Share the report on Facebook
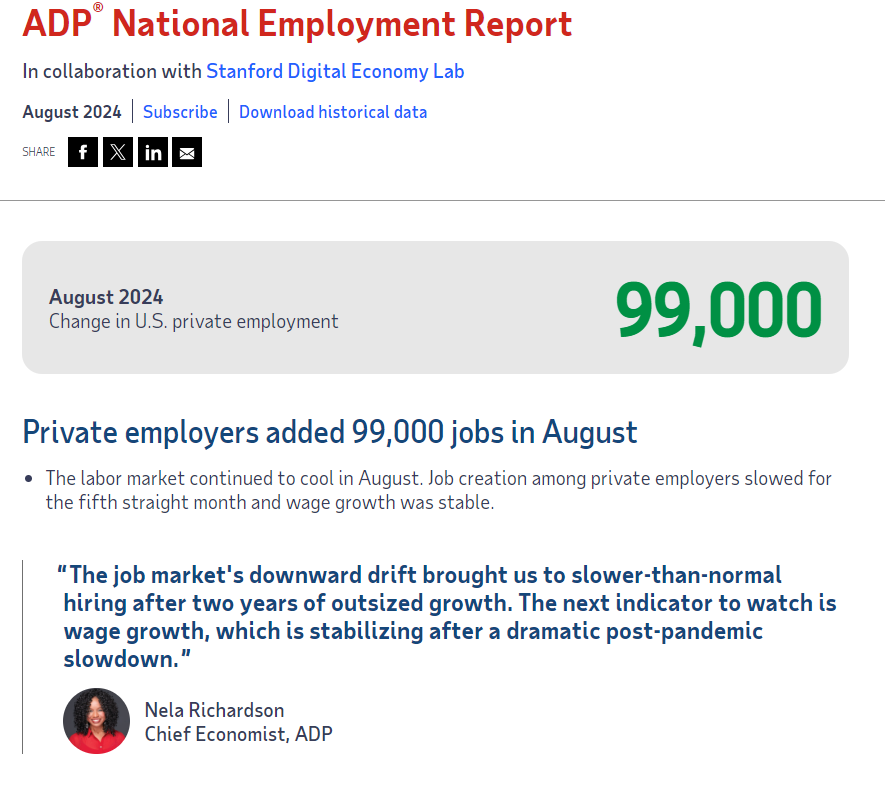 pos(83,152)
